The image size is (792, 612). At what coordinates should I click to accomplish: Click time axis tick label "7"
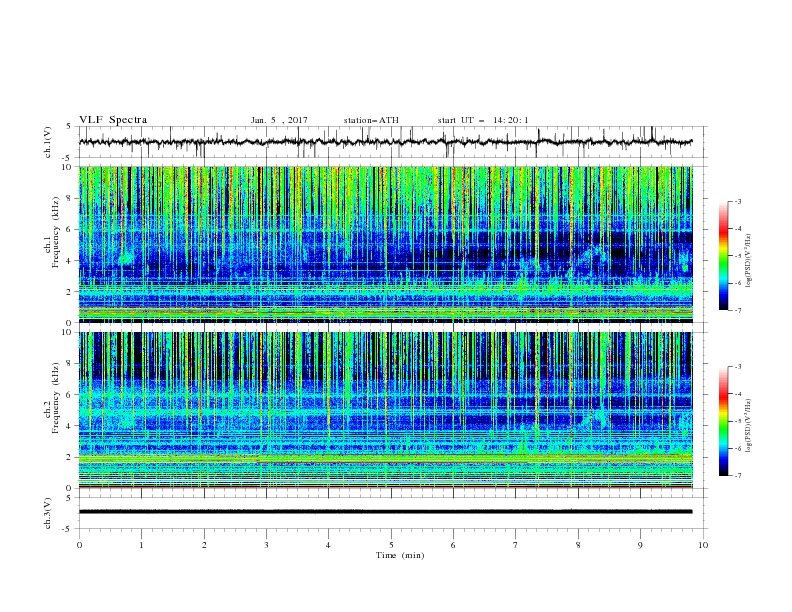(x=516, y=545)
